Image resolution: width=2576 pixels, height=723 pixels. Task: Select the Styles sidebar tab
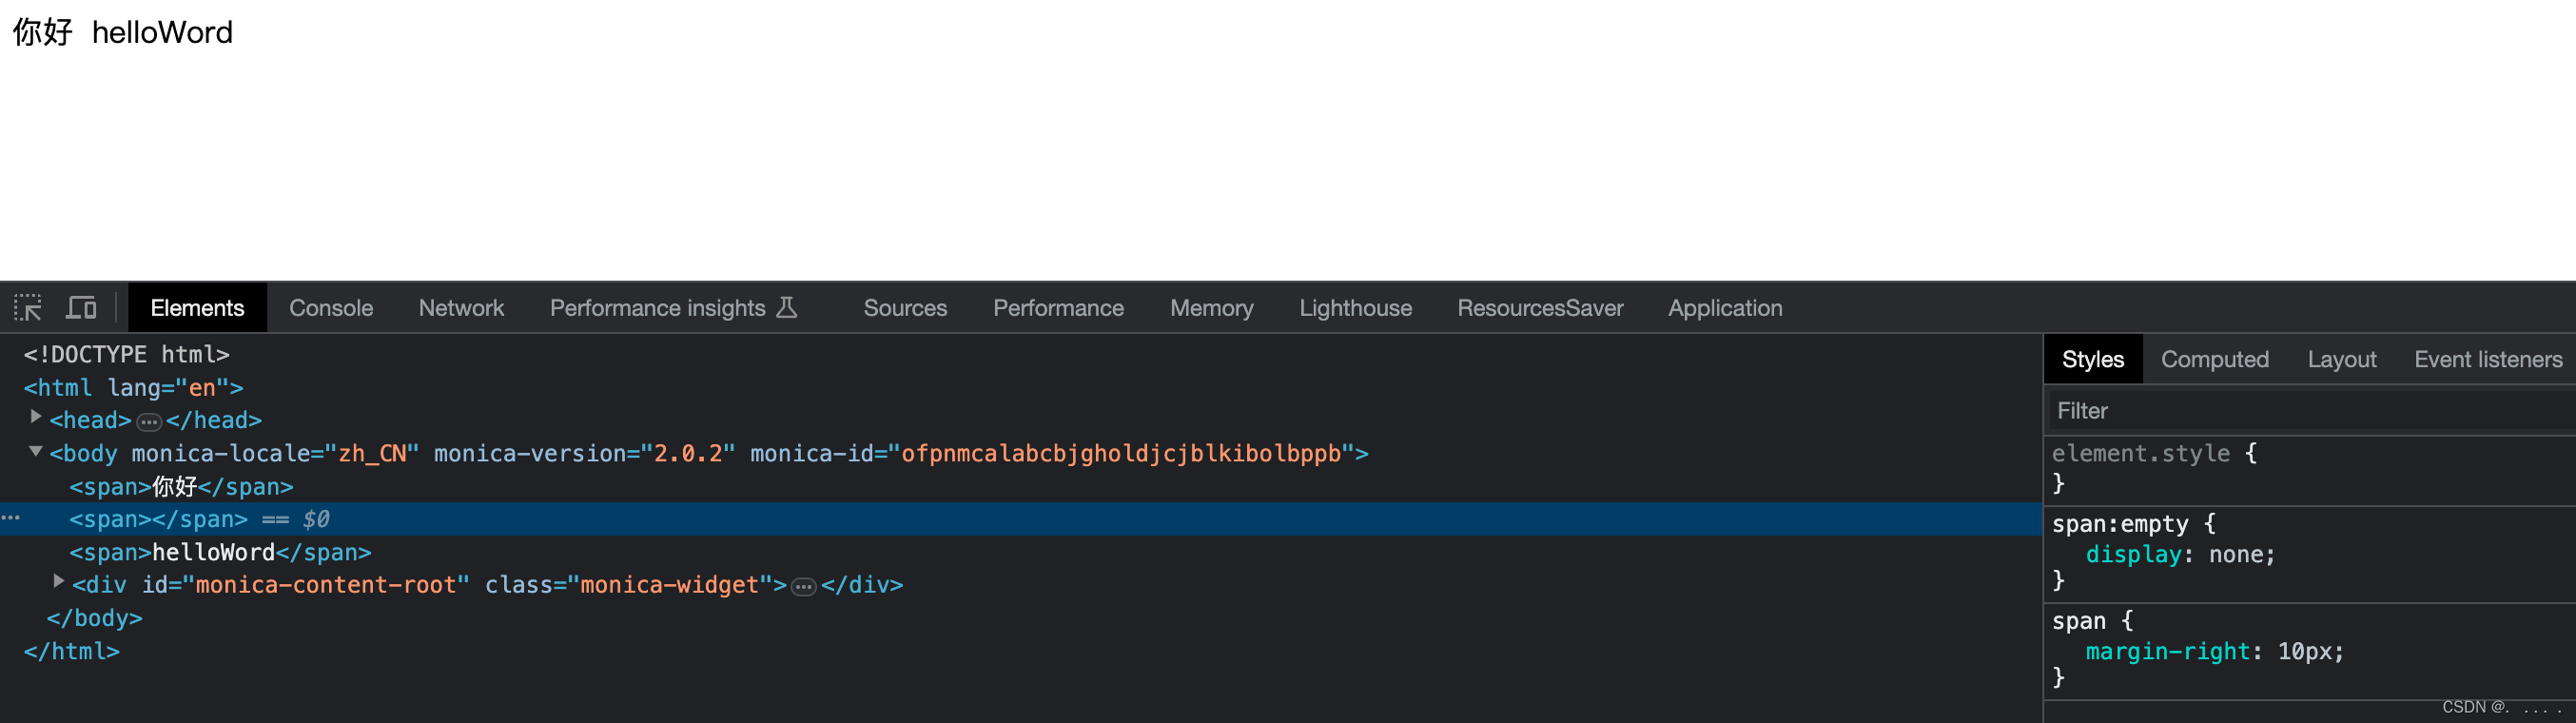pos(2093,360)
